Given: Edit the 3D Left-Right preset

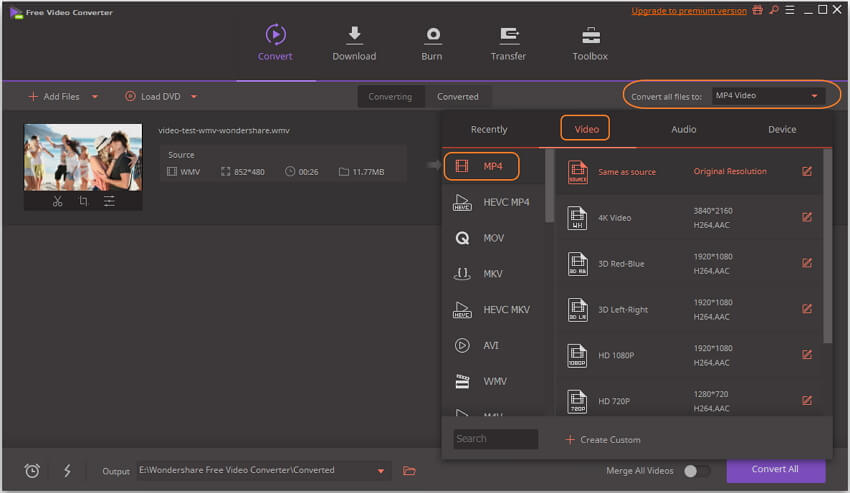Looking at the screenshot, I should tap(807, 309).
